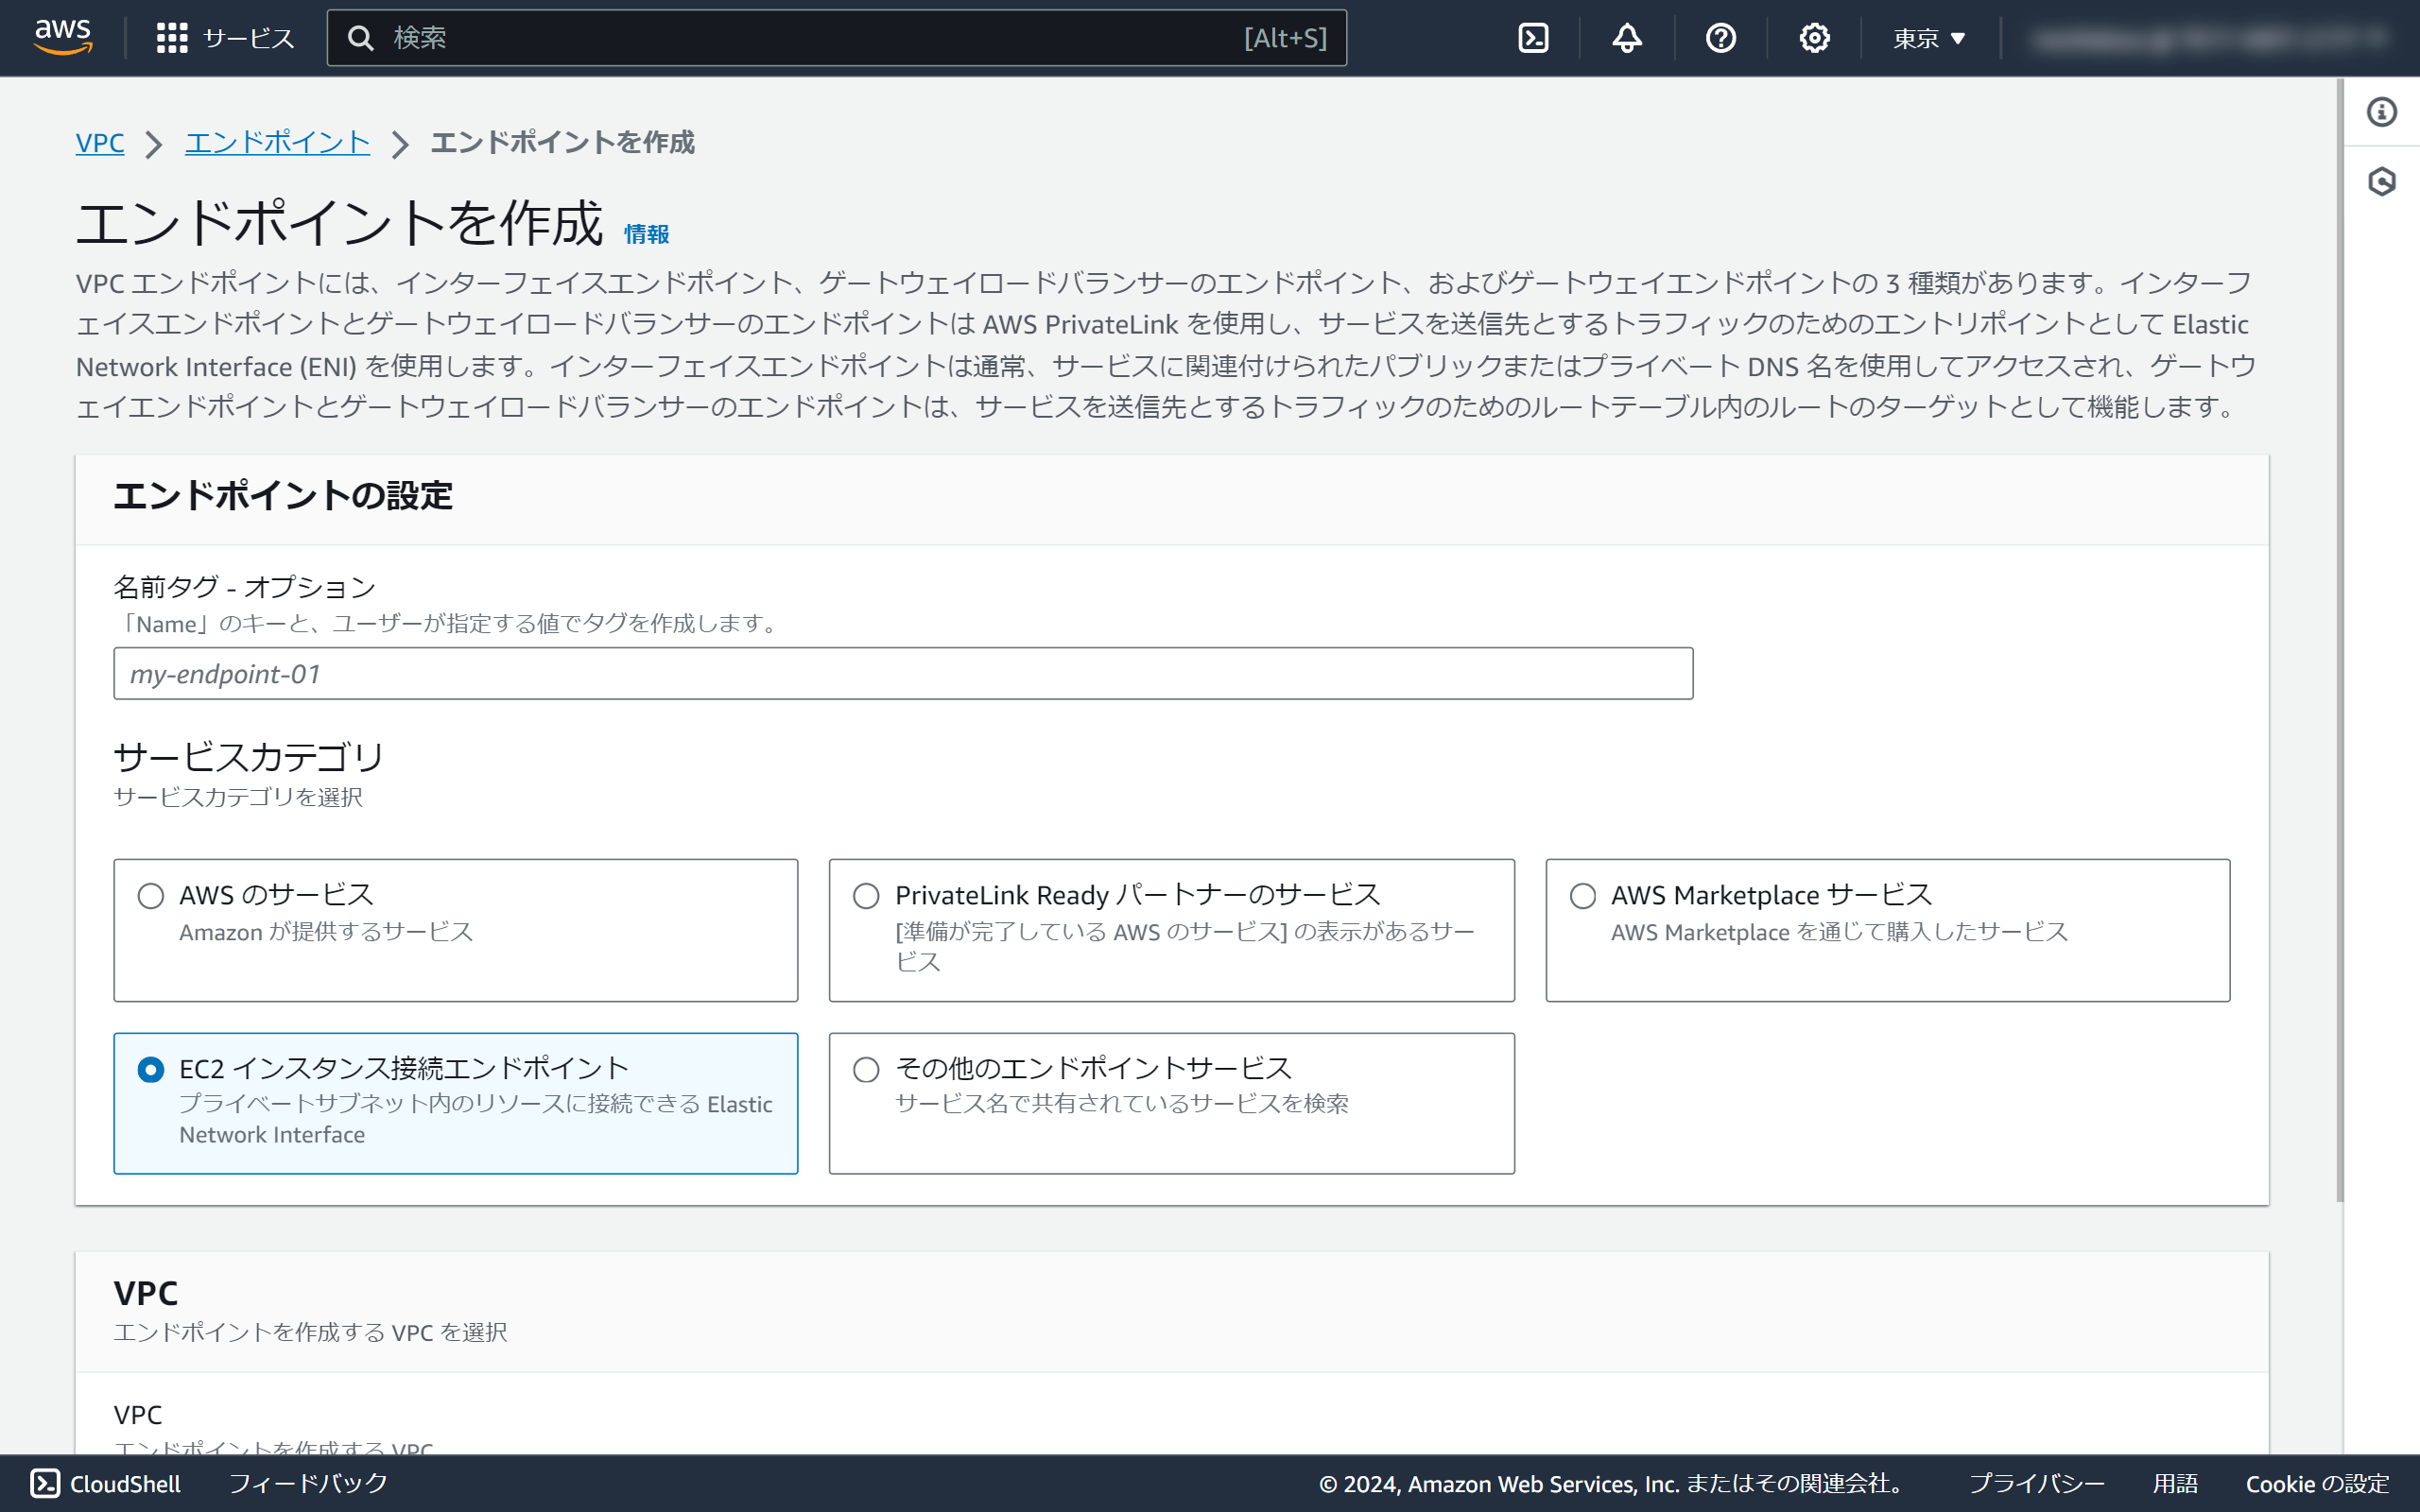Select the AWS のサービス radio option

151,895
